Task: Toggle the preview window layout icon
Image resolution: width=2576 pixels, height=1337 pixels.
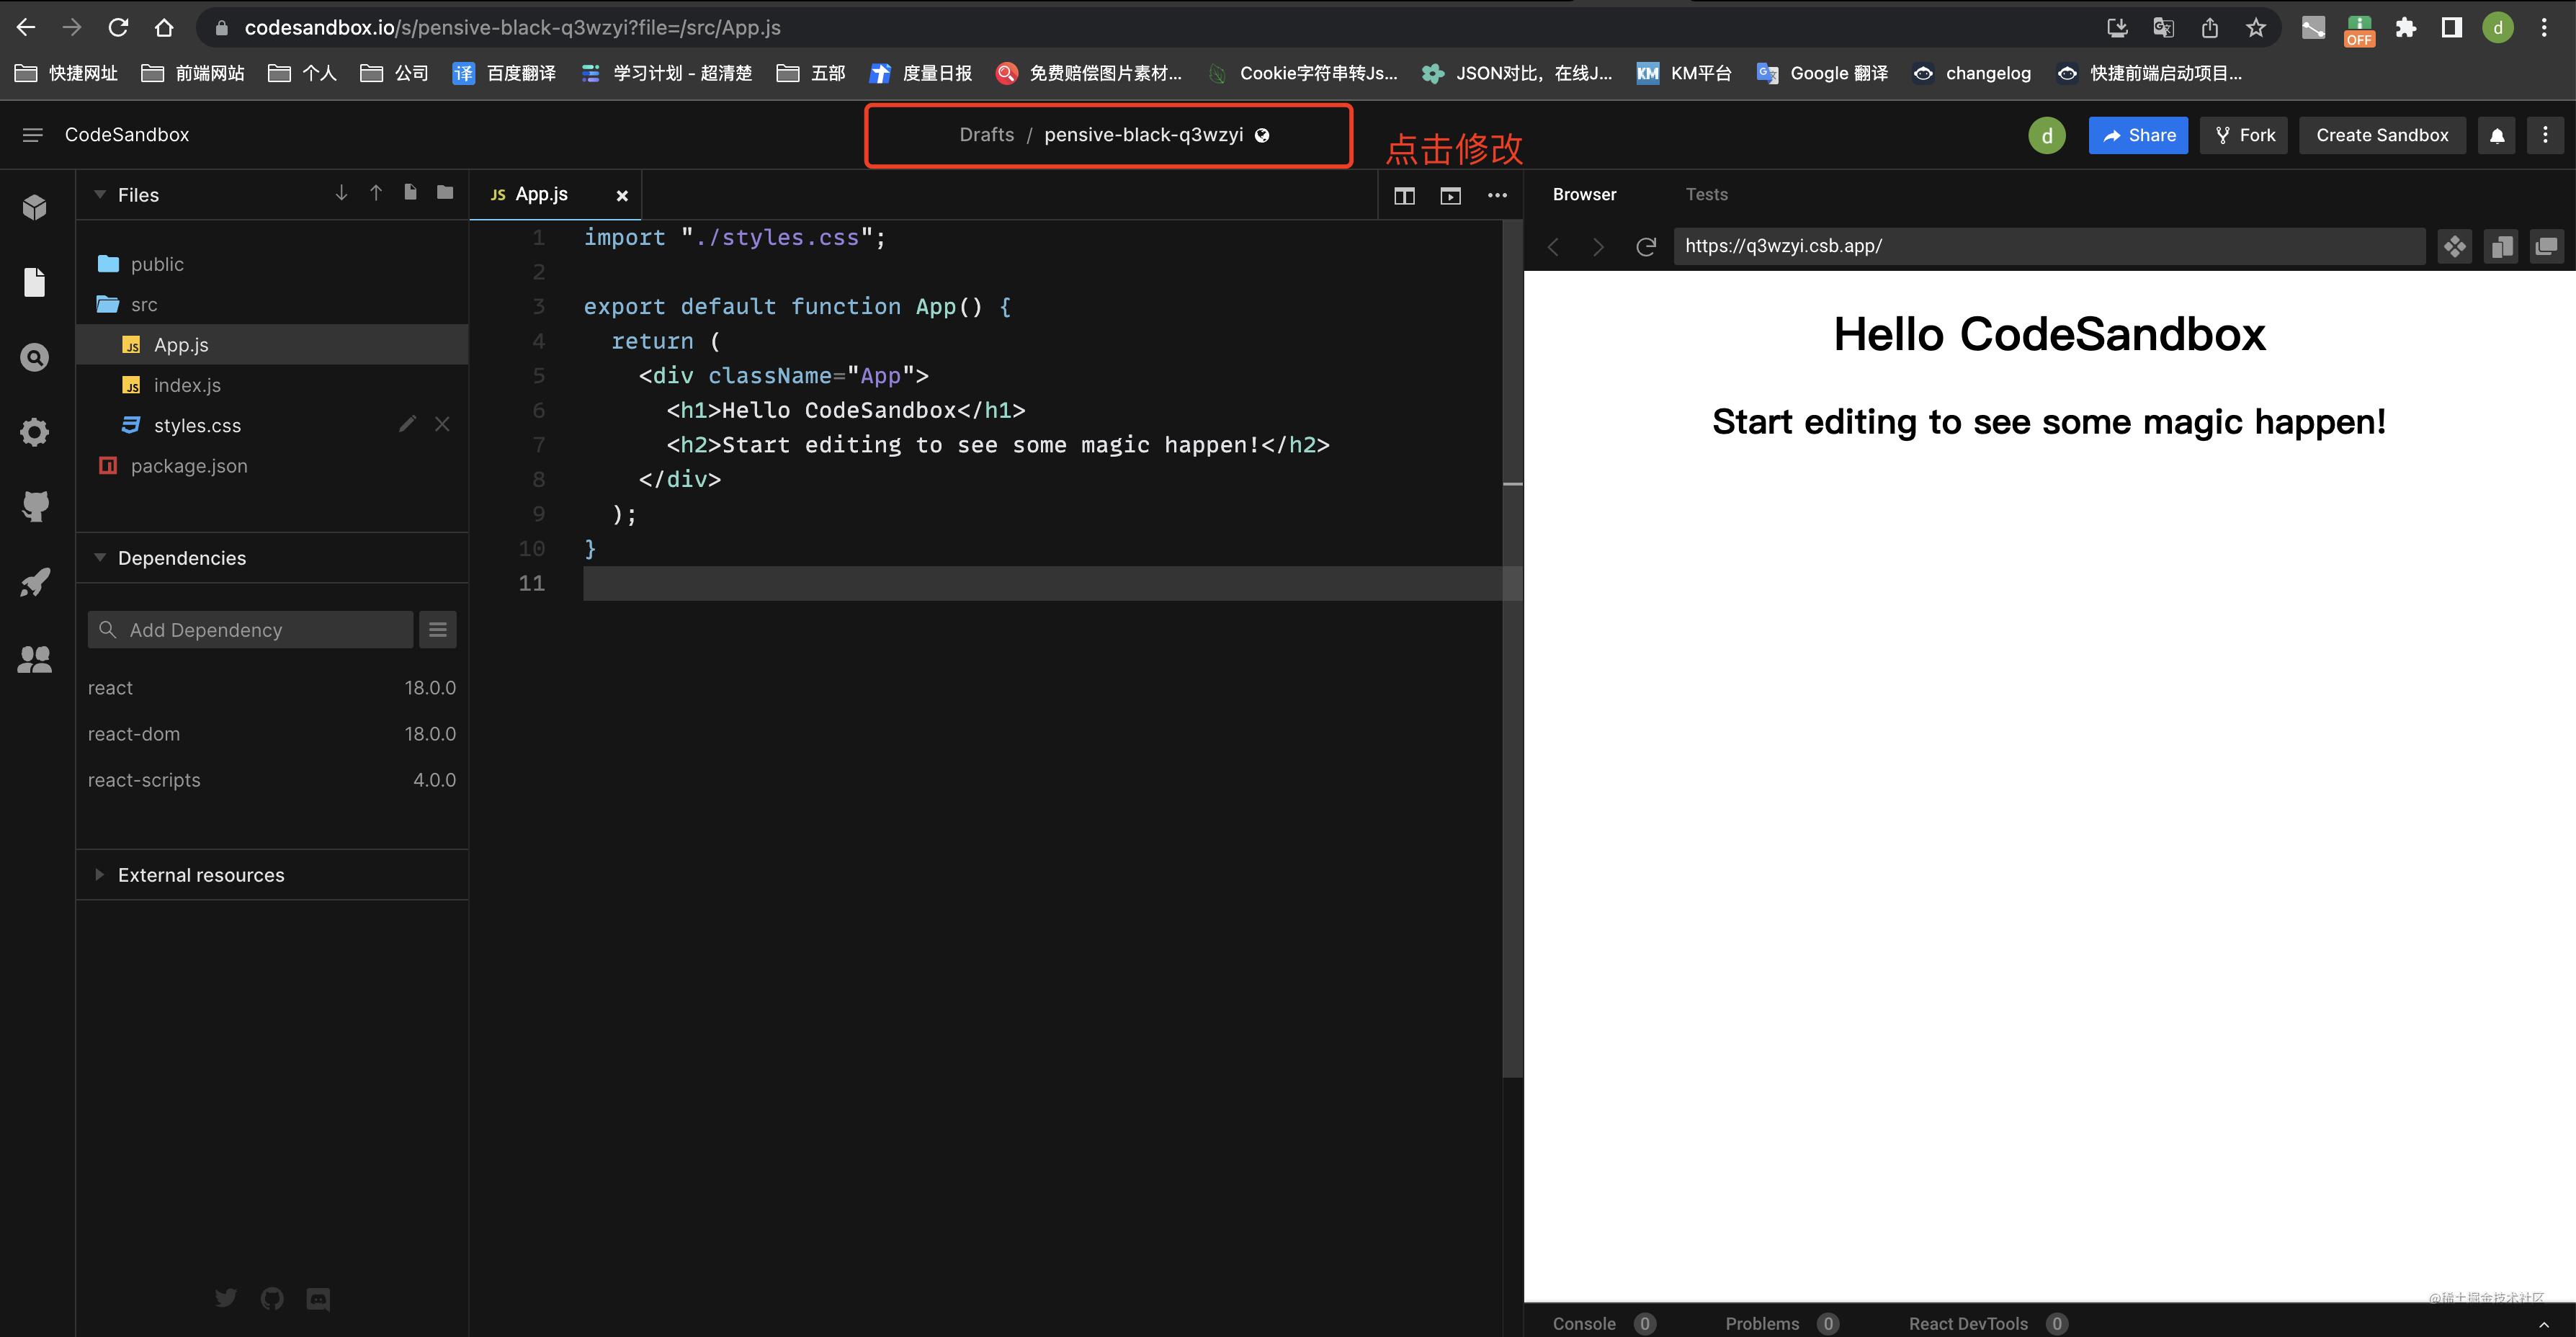Action: coord(1450,196)
